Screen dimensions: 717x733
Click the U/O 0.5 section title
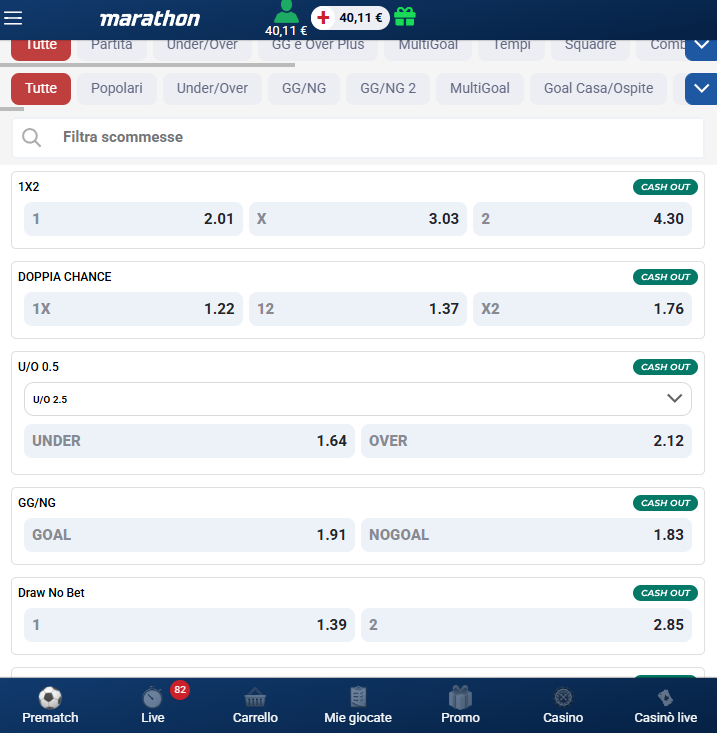coord(38,366)
